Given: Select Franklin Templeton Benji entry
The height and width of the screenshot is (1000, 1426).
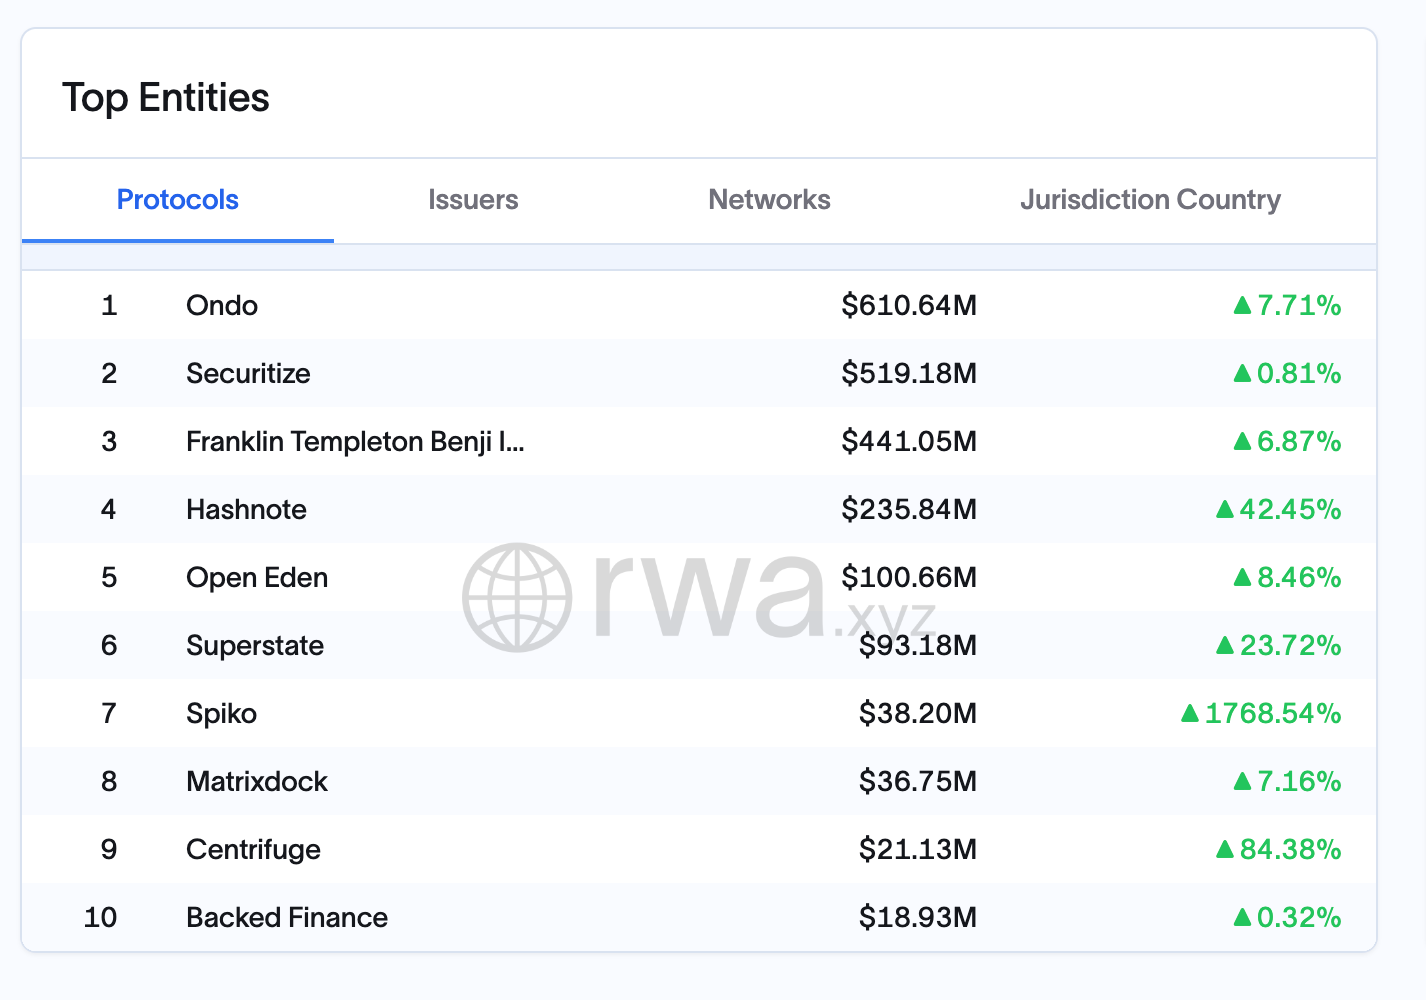Looking at the screenshot, I should [x=355, y=442].
